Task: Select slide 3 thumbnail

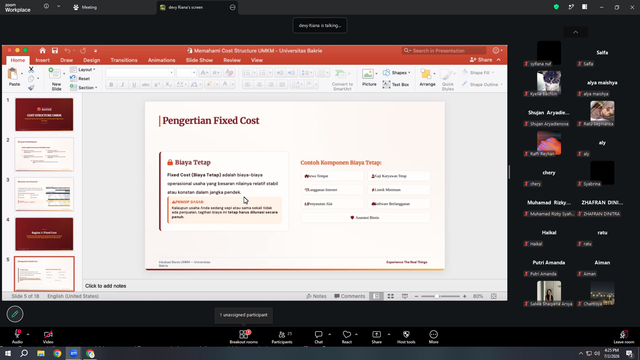Action: [x=44, y=194]
